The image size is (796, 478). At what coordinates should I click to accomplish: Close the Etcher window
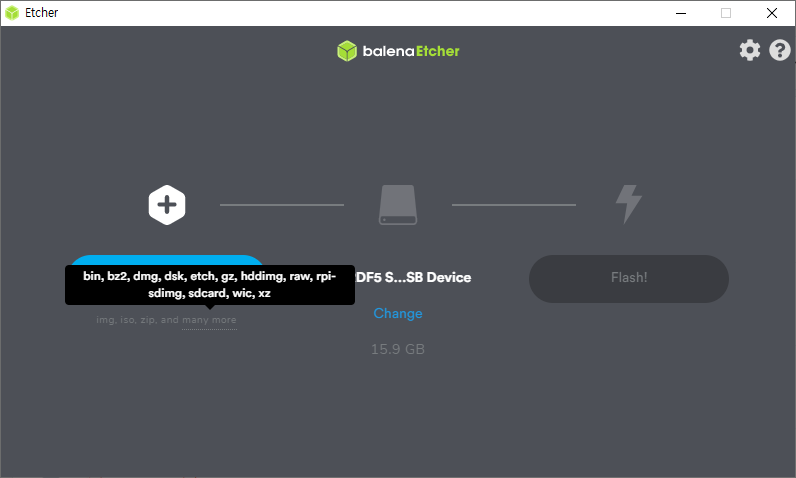coord(772,13)
